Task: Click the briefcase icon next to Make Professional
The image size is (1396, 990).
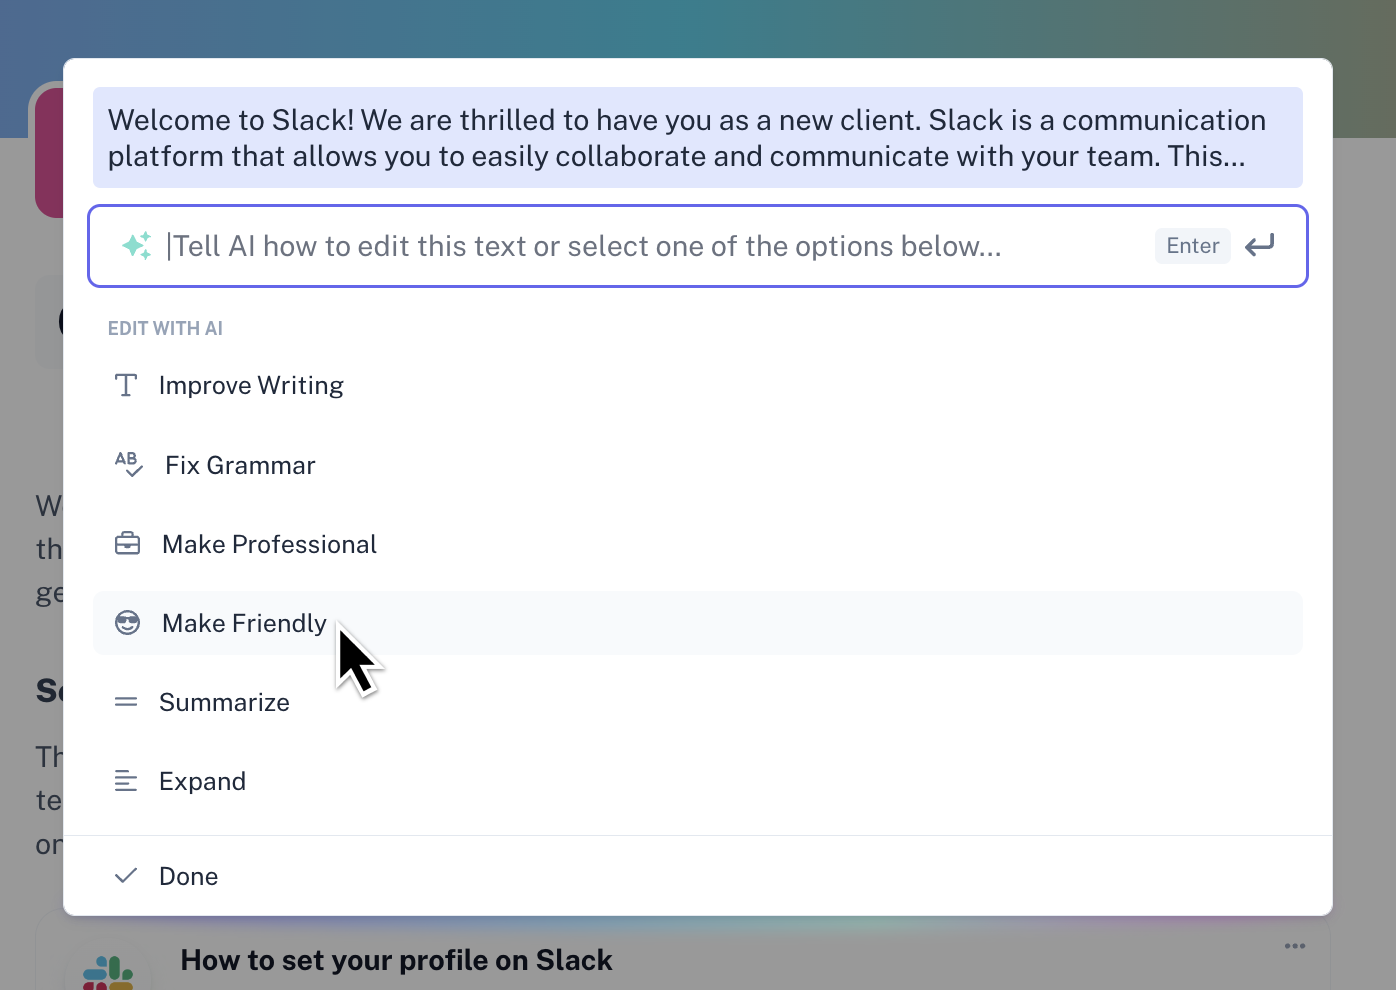Action: (127, 543)
